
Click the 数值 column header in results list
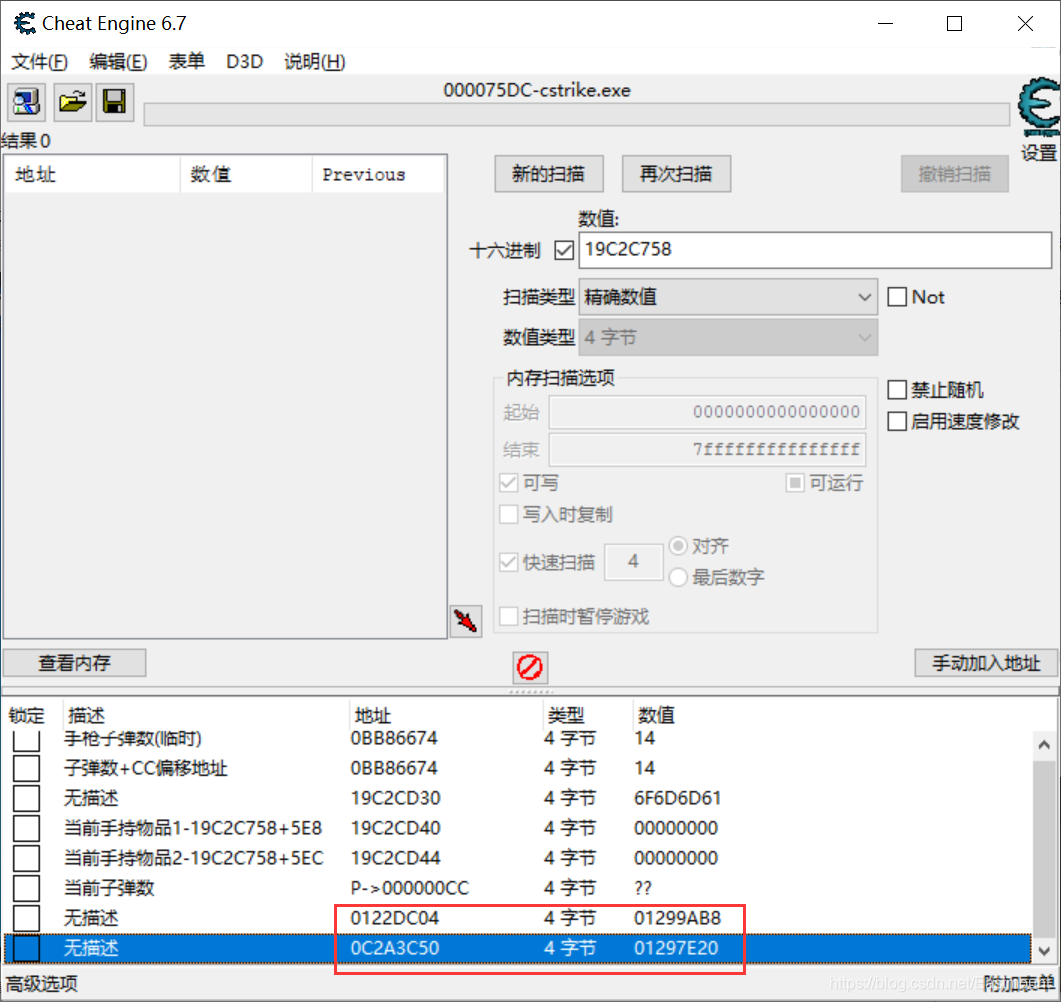coord(246,175)
